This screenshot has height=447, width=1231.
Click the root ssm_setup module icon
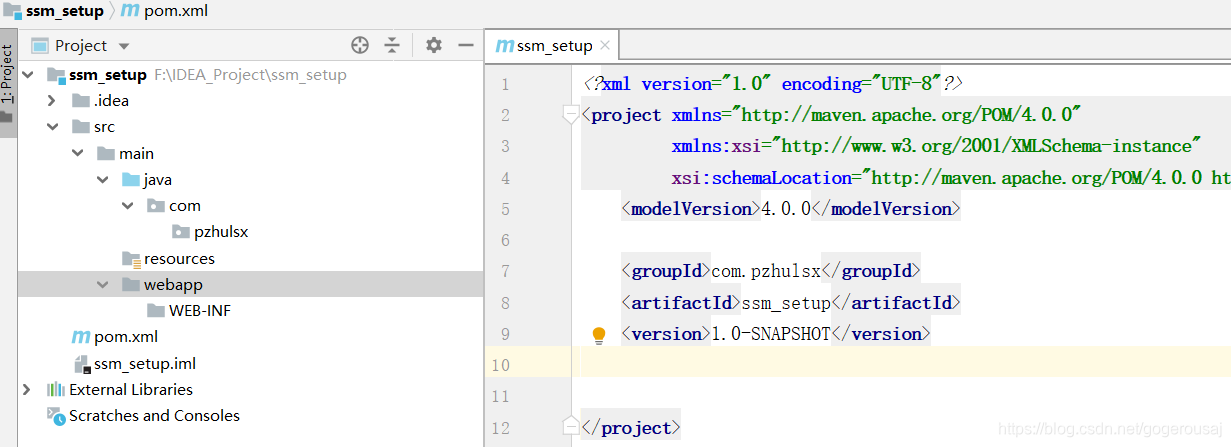pyautogui.click(x=55, y=75)
